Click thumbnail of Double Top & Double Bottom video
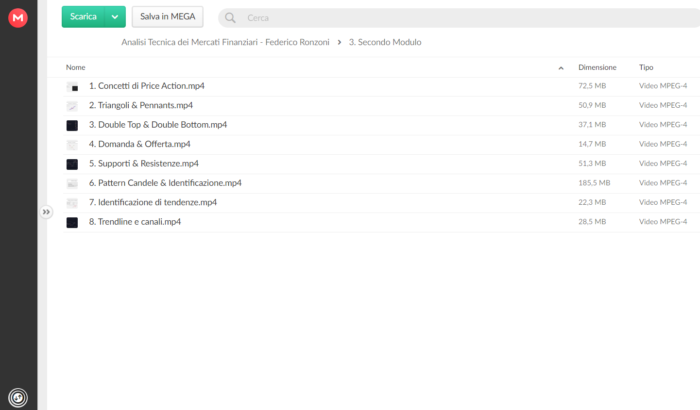This screenshot has width=700, height=410. click(72, 126)
